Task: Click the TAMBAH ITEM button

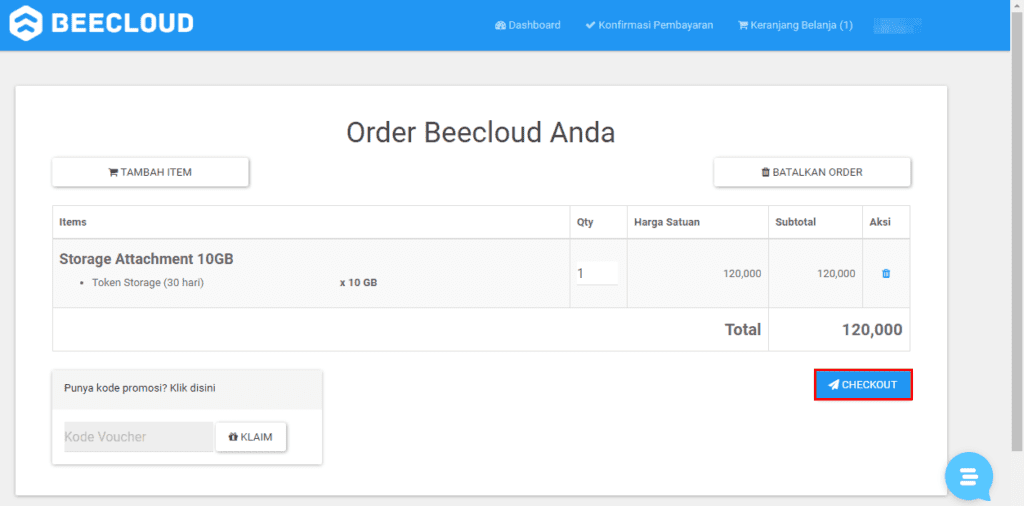Action: tap(150, 172)
